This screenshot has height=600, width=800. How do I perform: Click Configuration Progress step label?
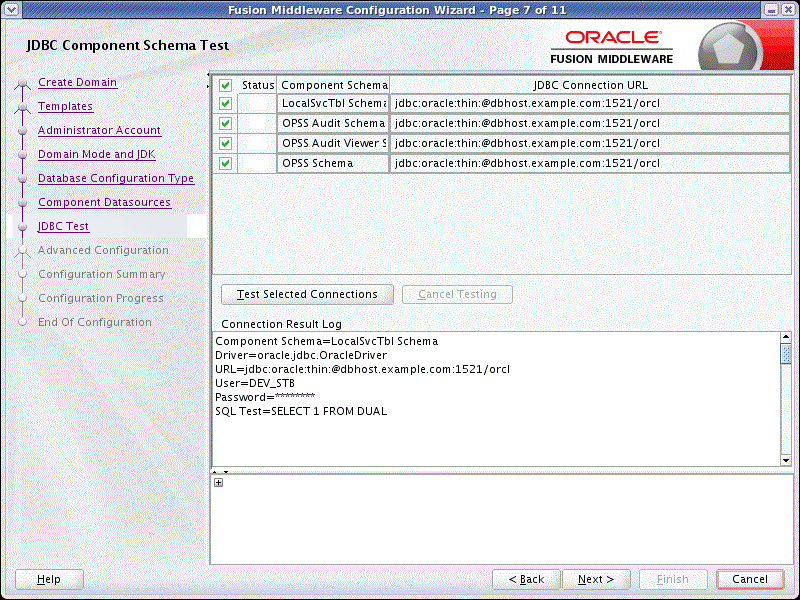click(x=101, y=298)
